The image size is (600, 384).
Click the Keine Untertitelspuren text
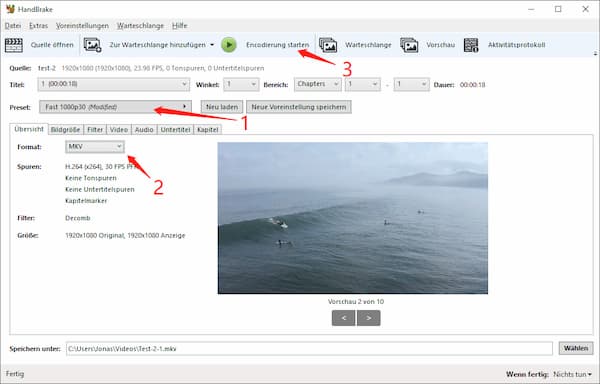coord(100,190)
